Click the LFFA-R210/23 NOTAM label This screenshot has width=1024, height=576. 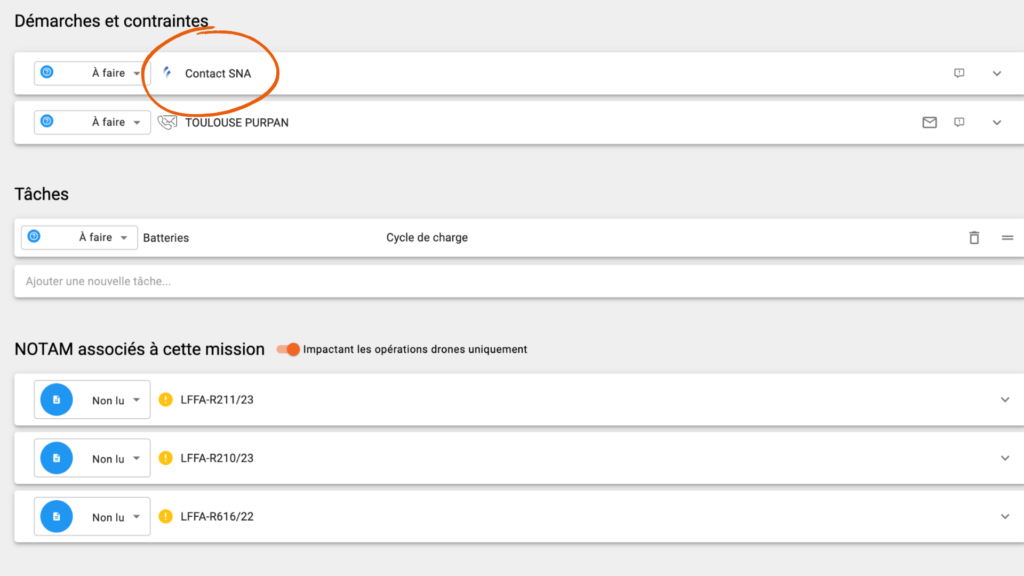pyautogui.click(x=217, y=458)
